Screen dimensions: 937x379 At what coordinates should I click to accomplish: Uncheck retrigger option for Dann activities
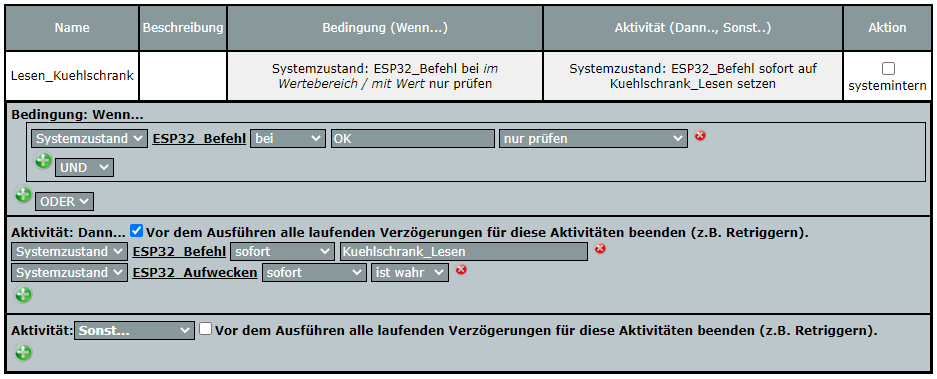tap(137, 230)
